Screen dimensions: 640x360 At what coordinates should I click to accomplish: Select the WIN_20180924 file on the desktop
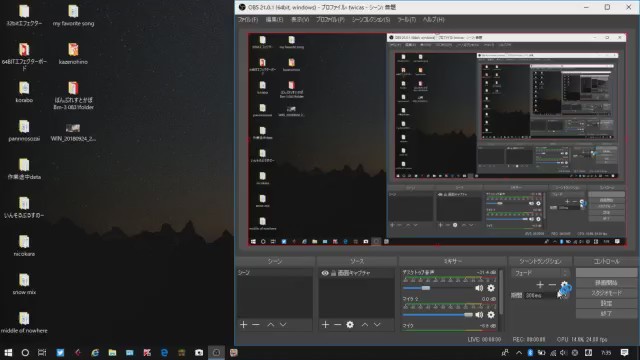pos(73,132)
